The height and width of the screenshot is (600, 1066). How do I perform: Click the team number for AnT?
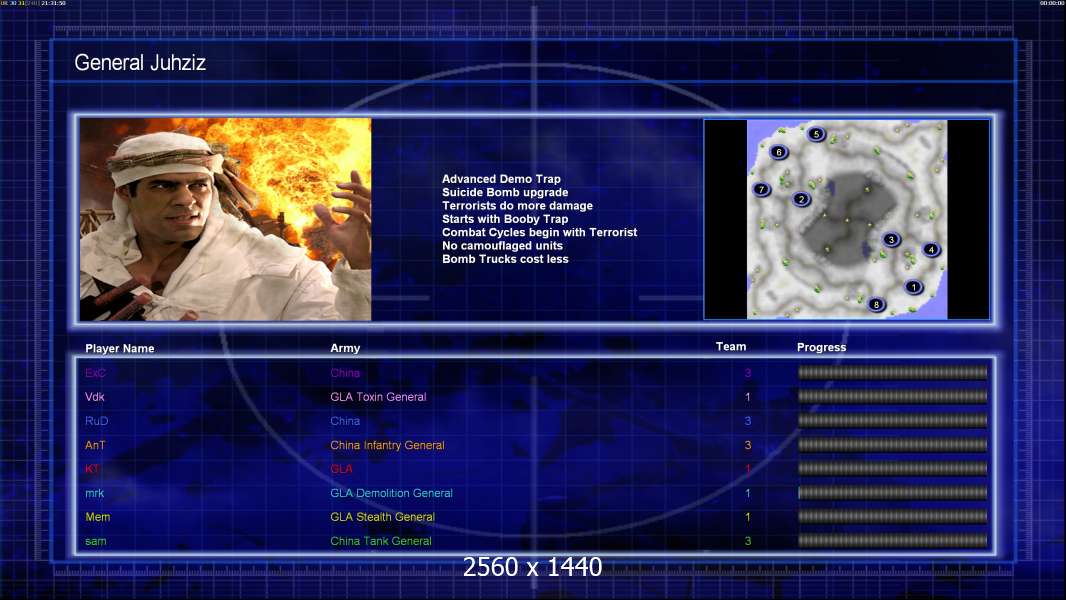747,445
